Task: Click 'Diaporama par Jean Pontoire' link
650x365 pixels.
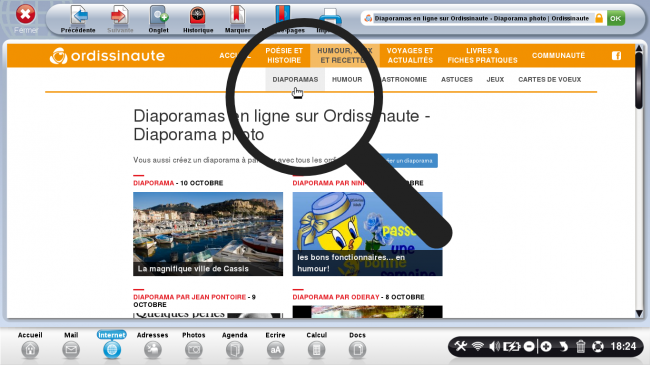Action: coord(189,297)
